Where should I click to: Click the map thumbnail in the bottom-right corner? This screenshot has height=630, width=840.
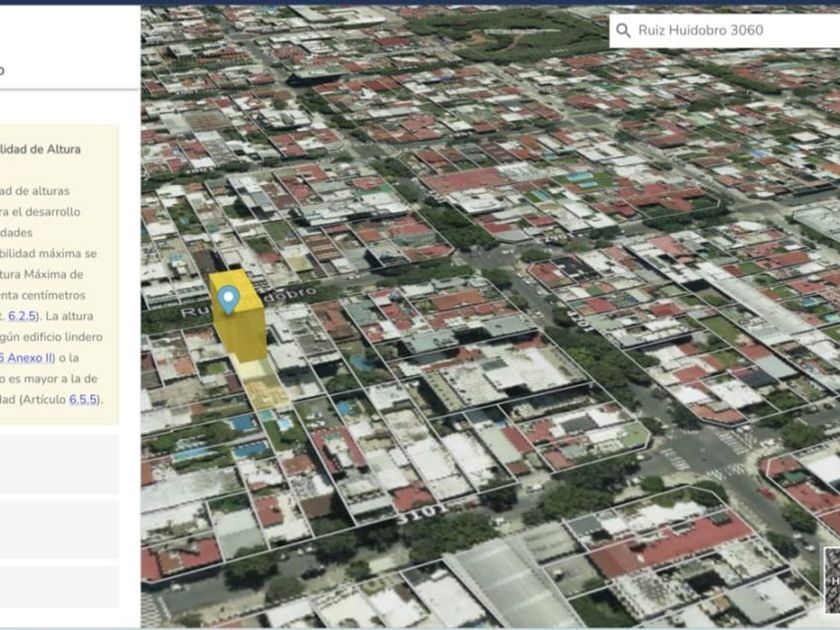click(x=832, y=580)
